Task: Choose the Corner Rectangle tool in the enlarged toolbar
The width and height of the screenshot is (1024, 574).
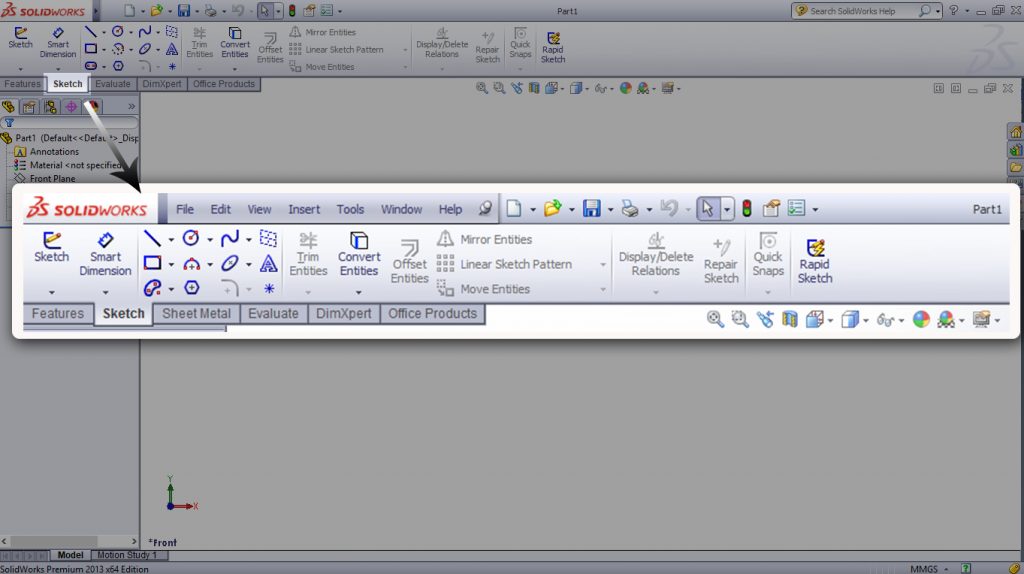Action: [152, 263]
